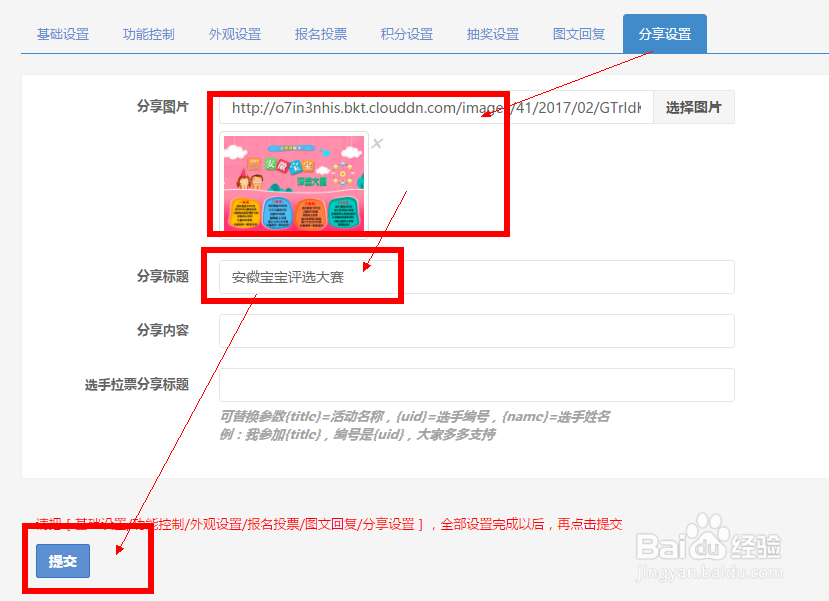The height and width of the screenshot is (601, 829).
Task: Select the 积分设置 tab
Action: 407,34
